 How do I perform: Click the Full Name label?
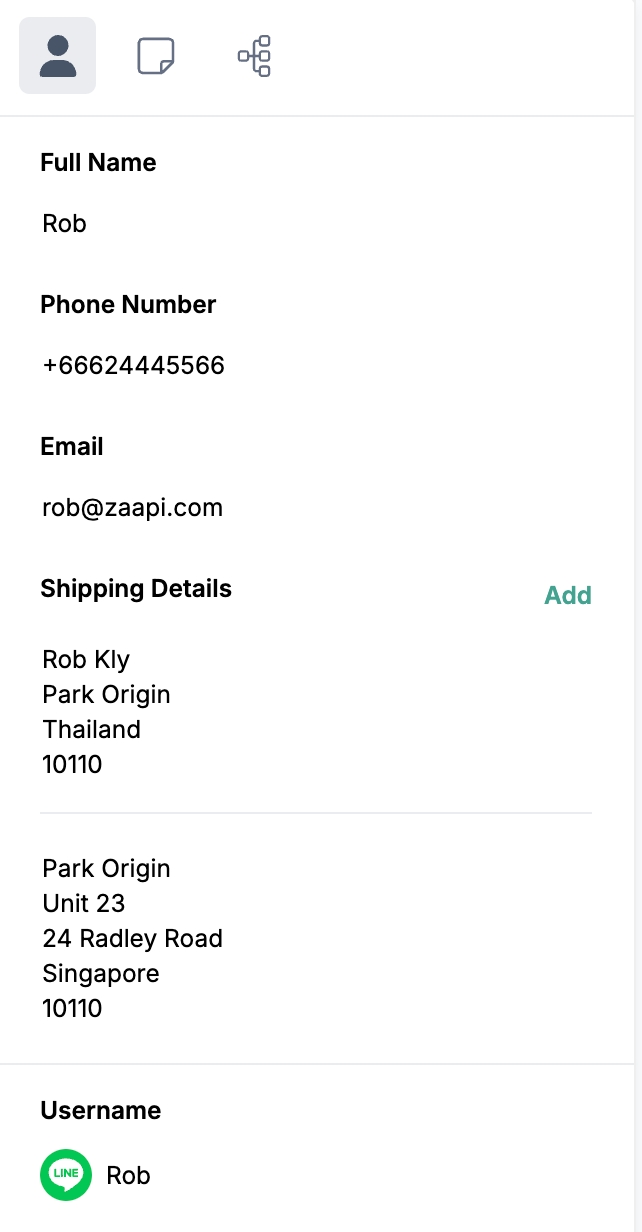pyautogui.click(x=98, y=162)
